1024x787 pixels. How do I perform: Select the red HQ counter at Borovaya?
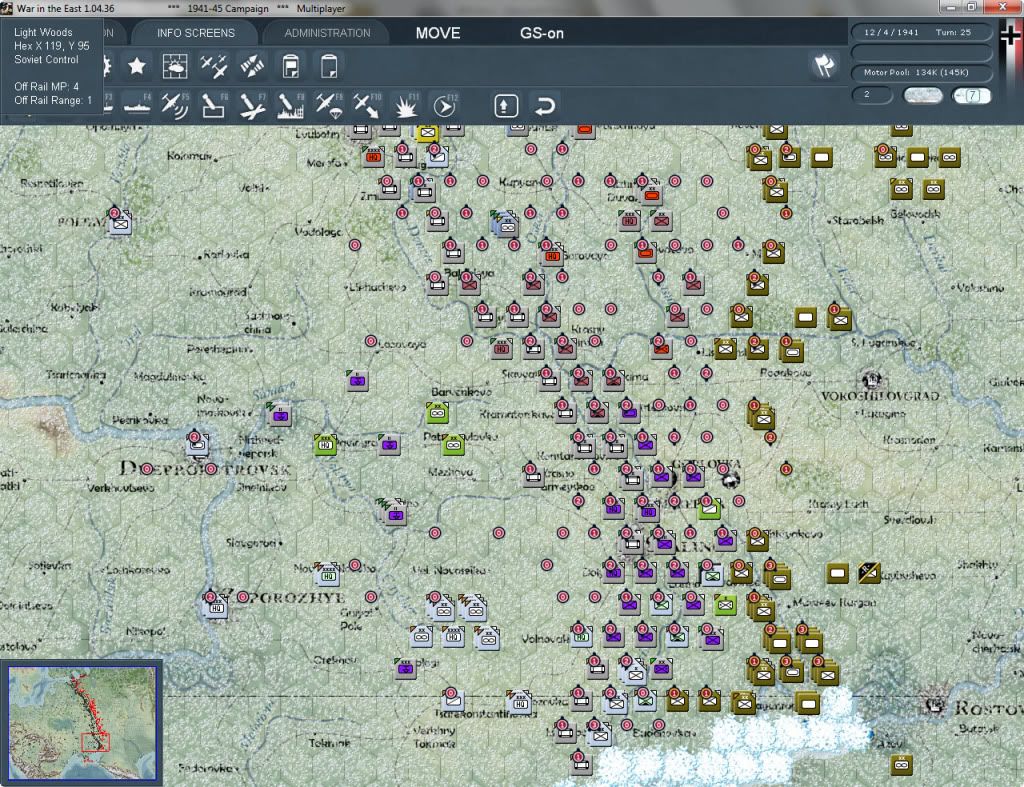tap(552, 255)
